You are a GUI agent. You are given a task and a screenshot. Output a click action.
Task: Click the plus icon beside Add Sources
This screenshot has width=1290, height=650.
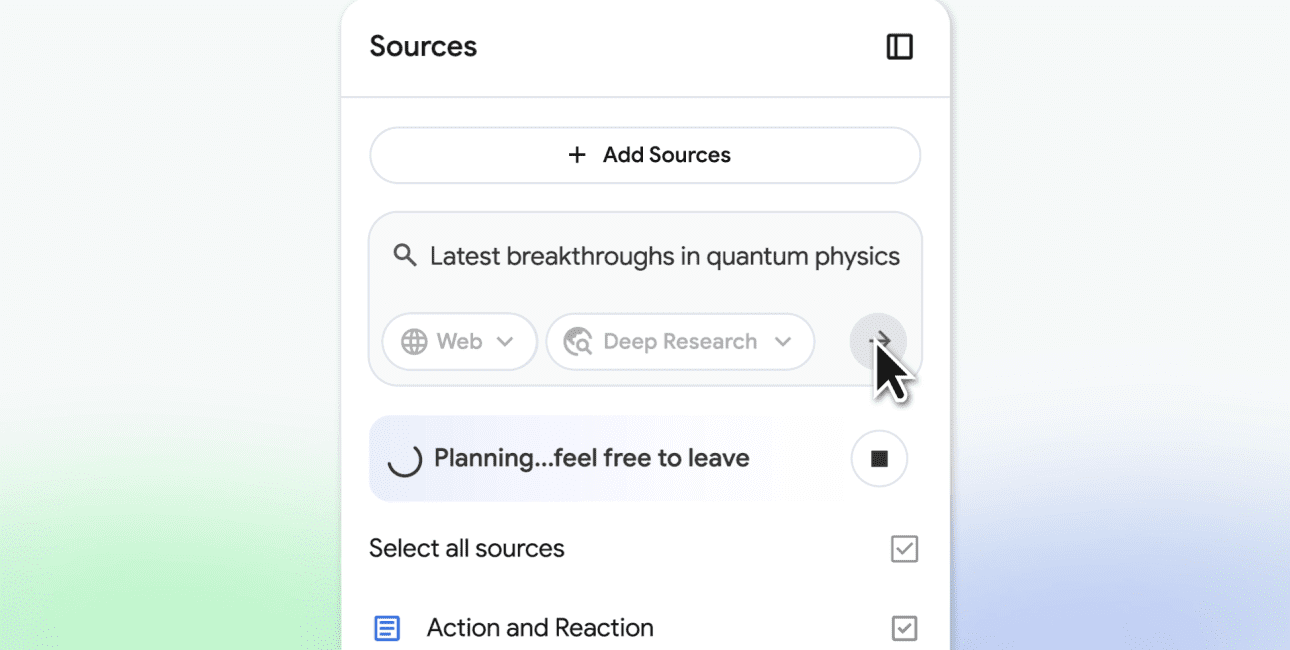[x=577, y=155]
